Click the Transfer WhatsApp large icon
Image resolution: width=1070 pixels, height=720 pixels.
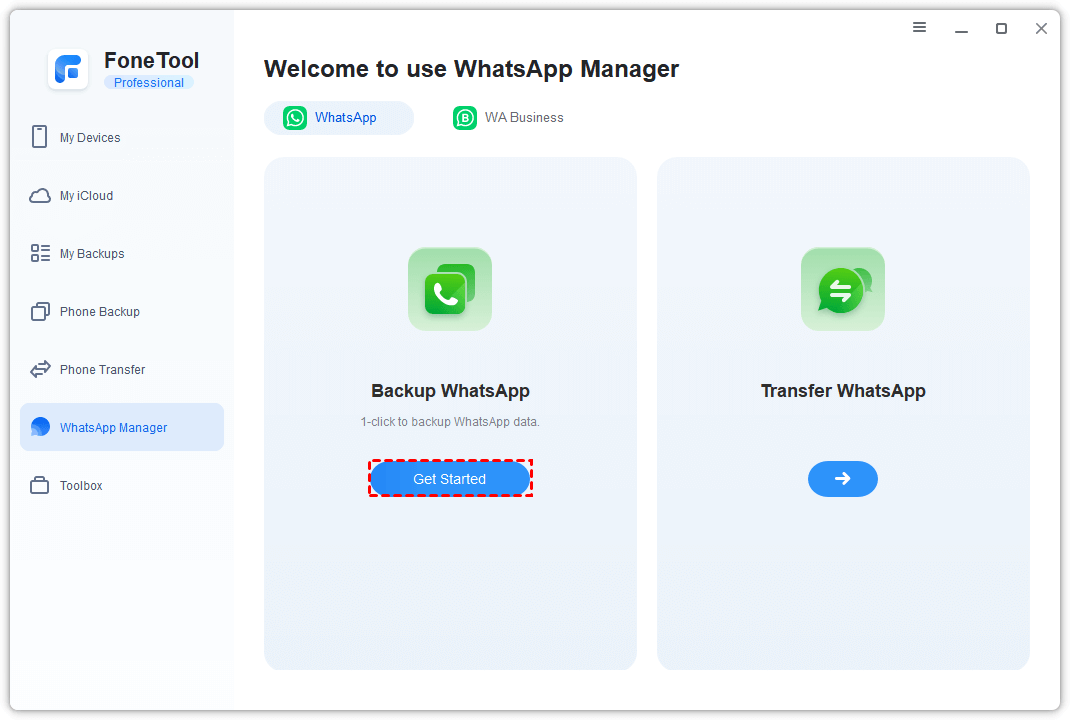tap(843, 289)
